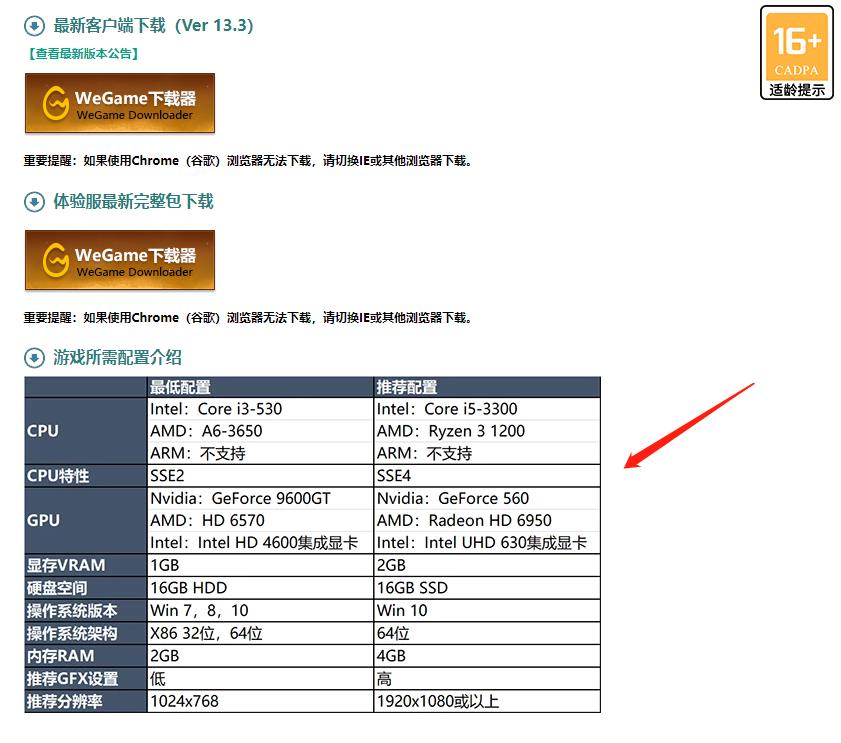The height and width of the screenshot is (743, 841).
Task: Click the 2GB VRAM cell in 推荐配置
Action: [x=487, y=565]
